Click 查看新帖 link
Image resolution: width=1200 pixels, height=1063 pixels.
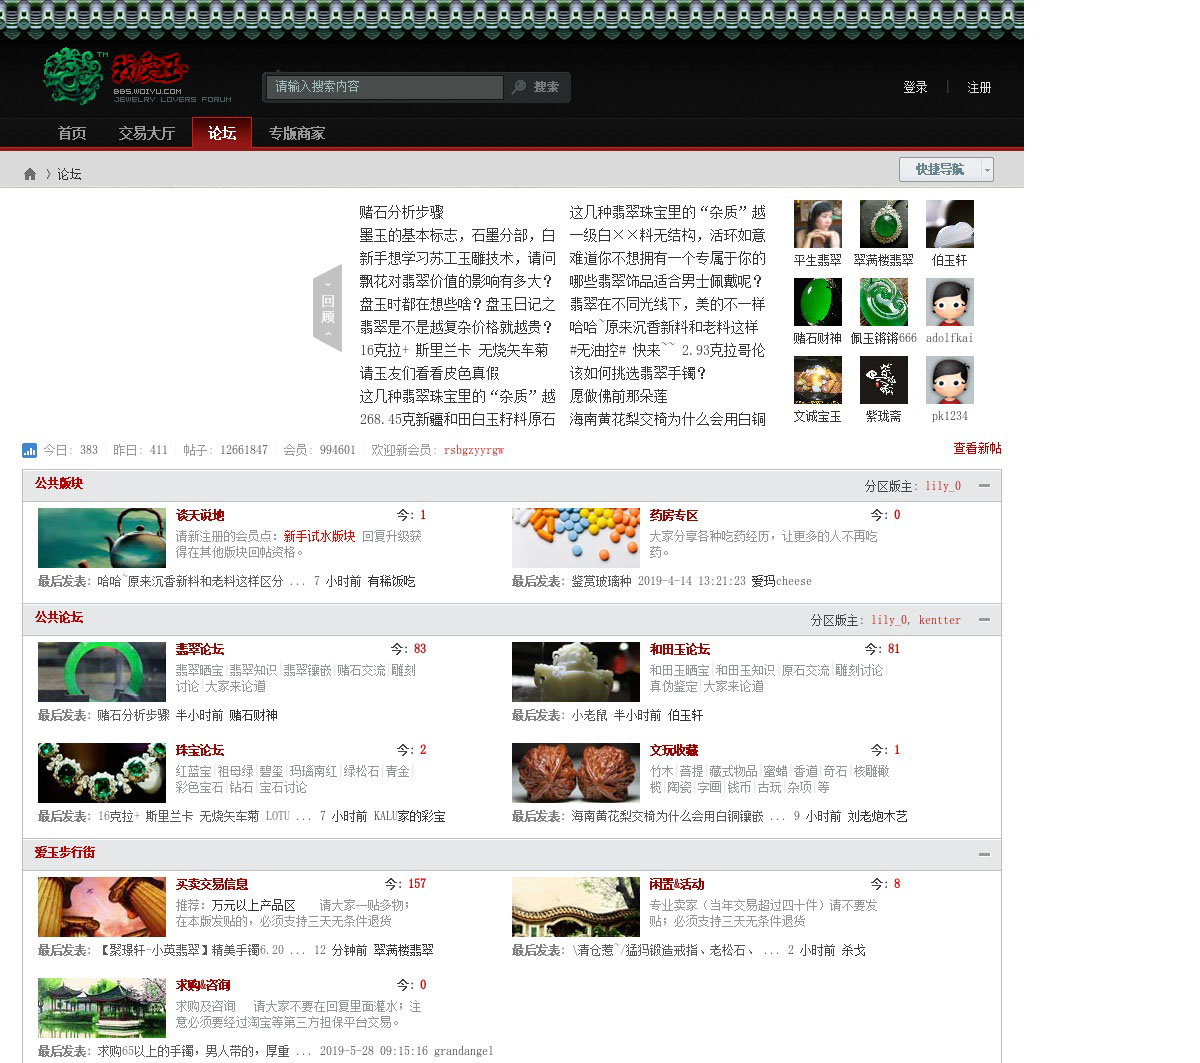point(977,449)
